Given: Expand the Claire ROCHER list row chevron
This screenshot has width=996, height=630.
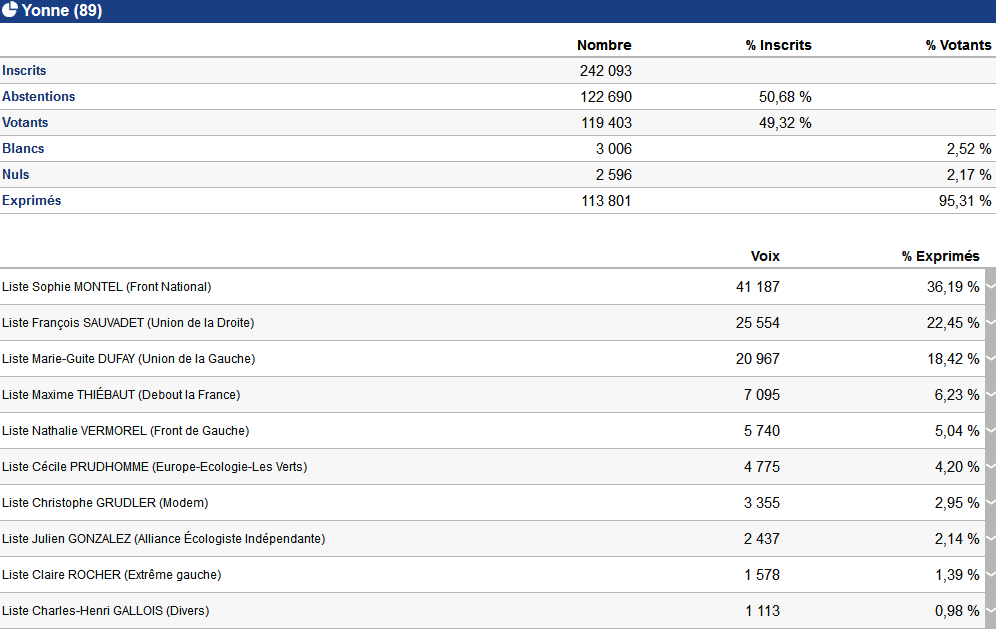Looking at the screenshot, I should pos(991,575).
